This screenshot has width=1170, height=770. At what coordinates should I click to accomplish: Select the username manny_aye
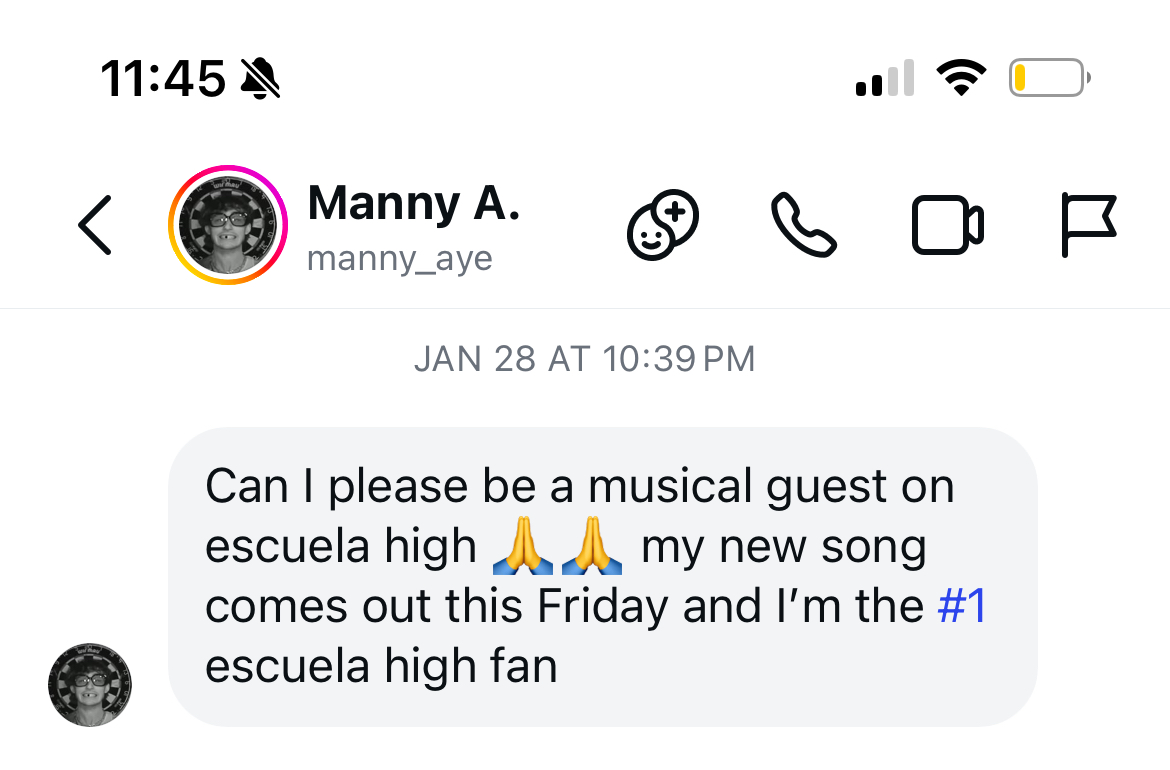[x=400, y=257]
